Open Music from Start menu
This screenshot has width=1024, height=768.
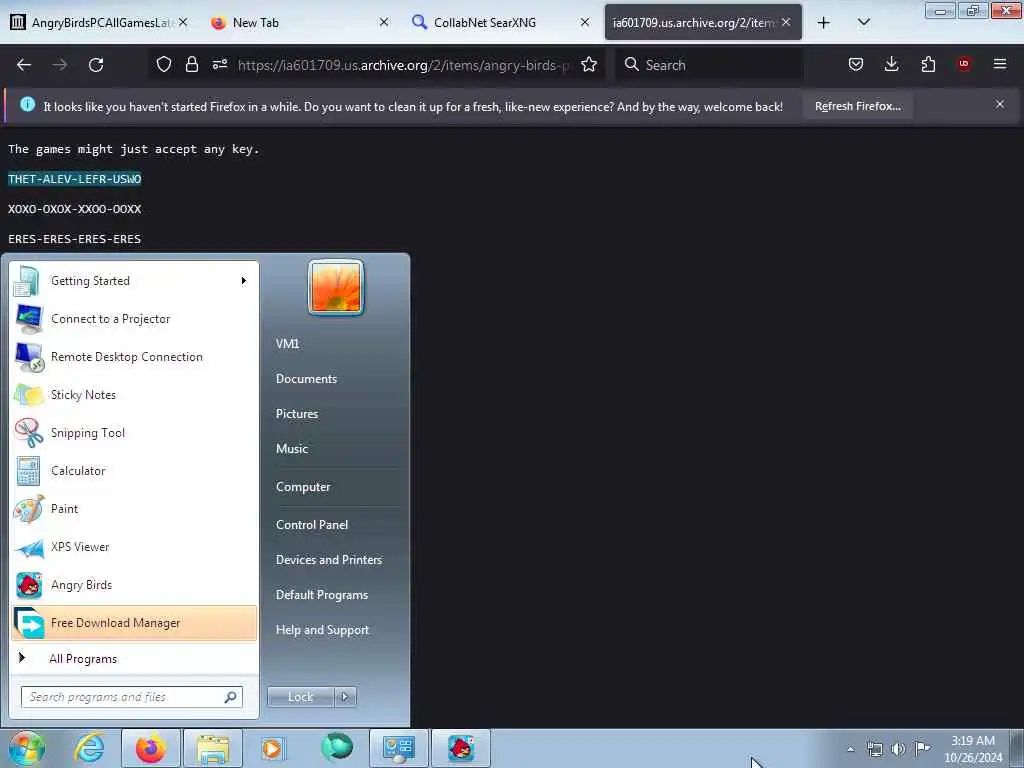(x=292, y=449)
